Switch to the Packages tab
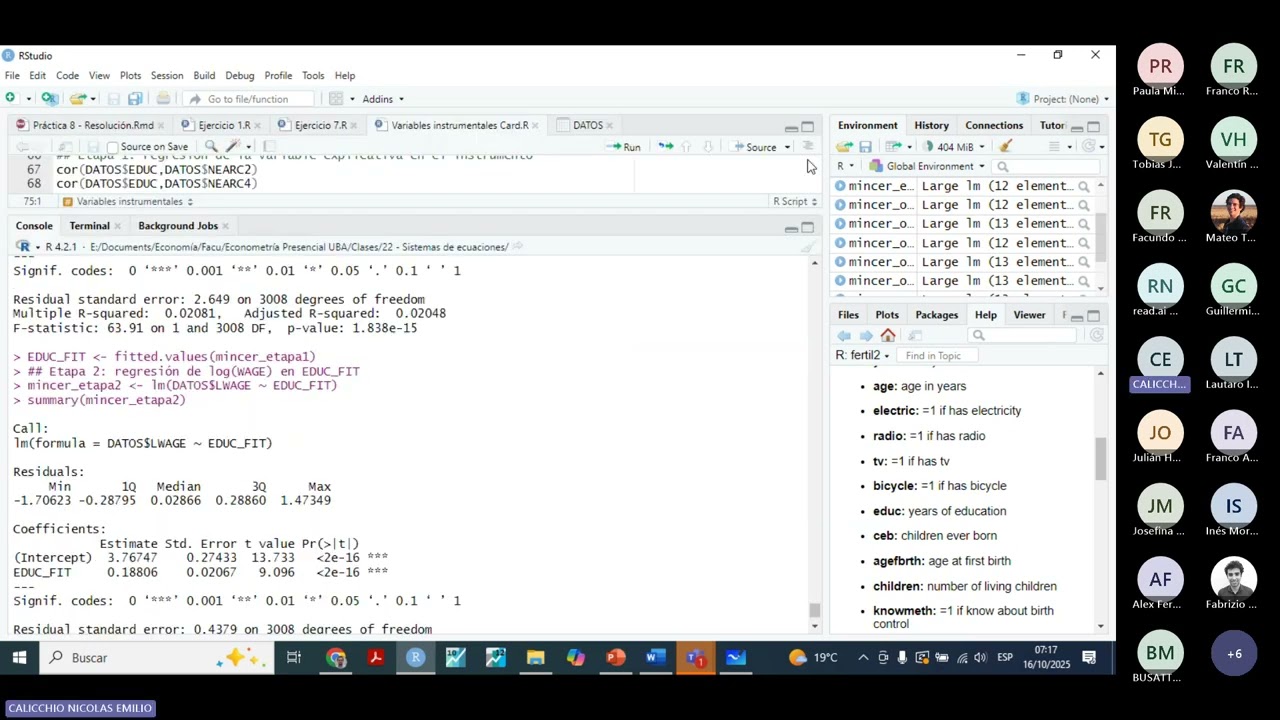Image resolution: width=1280 pixels, height=720 pixels. coord(937,315)
